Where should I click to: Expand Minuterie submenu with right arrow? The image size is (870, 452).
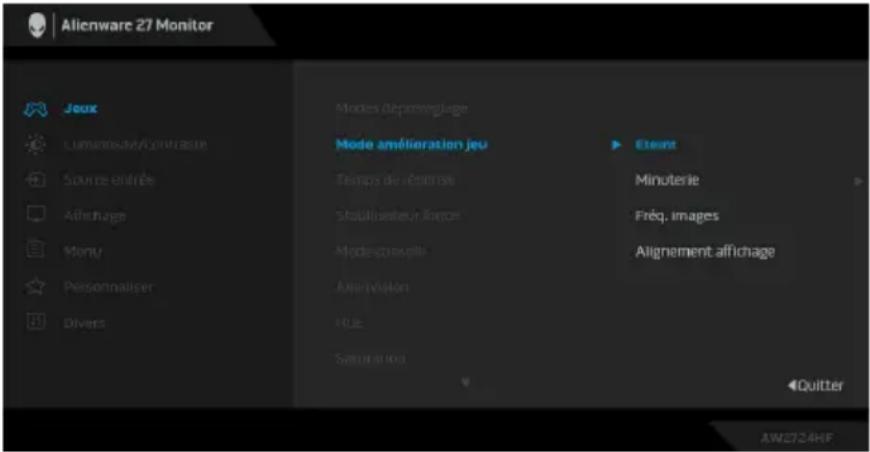[858, 181]
